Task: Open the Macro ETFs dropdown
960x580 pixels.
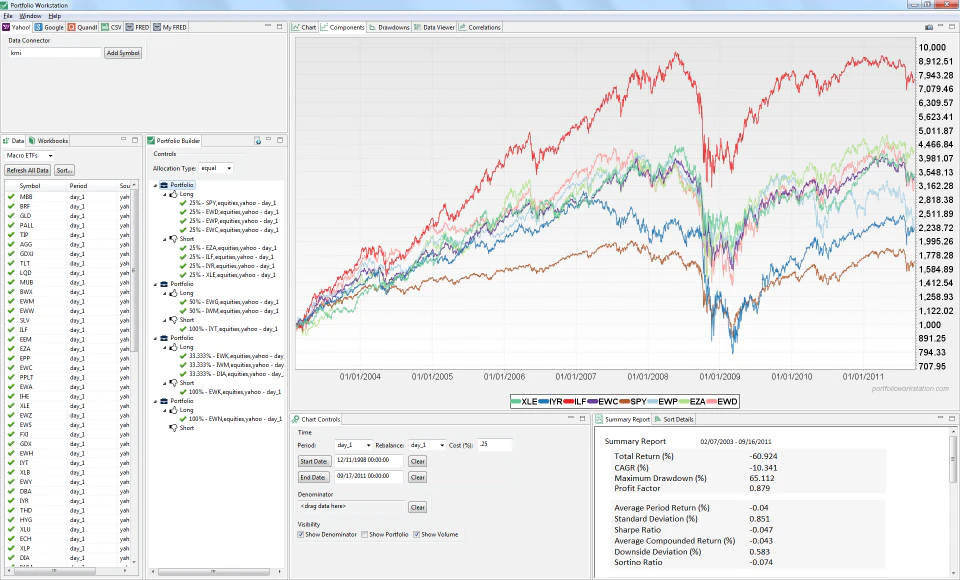Action: [29, 156]
